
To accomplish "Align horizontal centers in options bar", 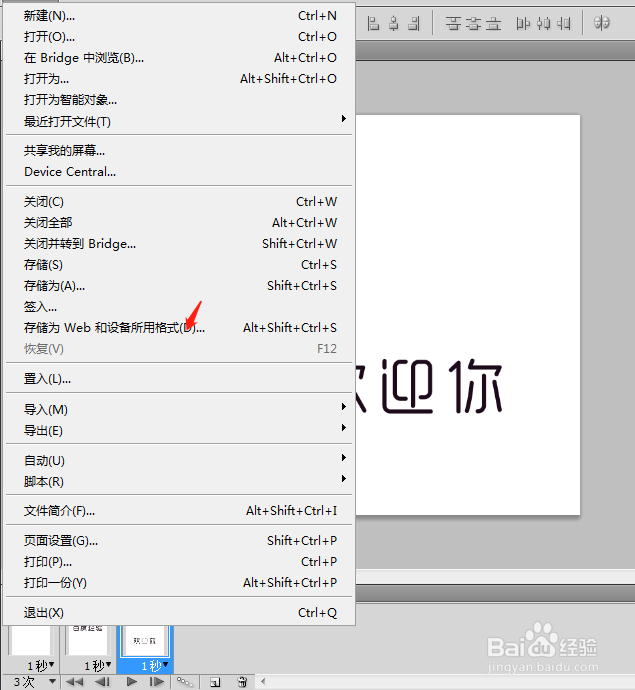I will [394, 23].
